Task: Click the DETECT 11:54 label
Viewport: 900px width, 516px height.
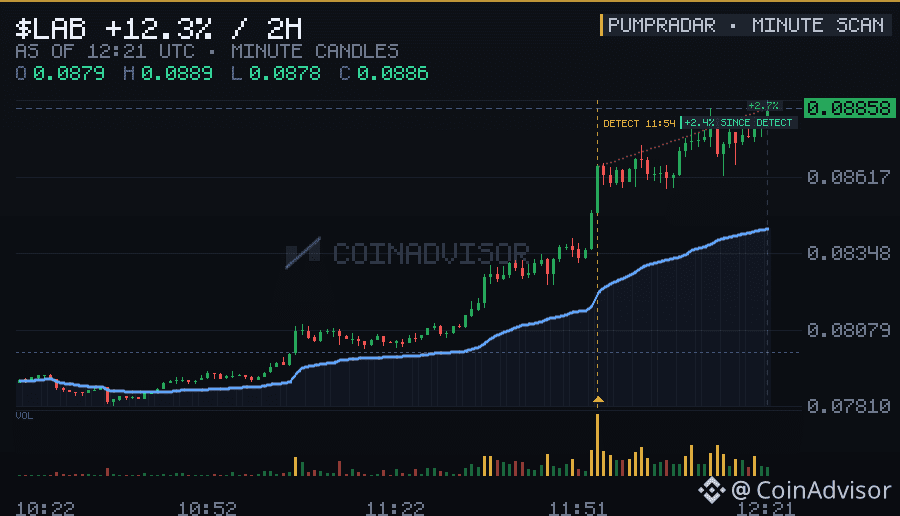Action: click(639, 123)
